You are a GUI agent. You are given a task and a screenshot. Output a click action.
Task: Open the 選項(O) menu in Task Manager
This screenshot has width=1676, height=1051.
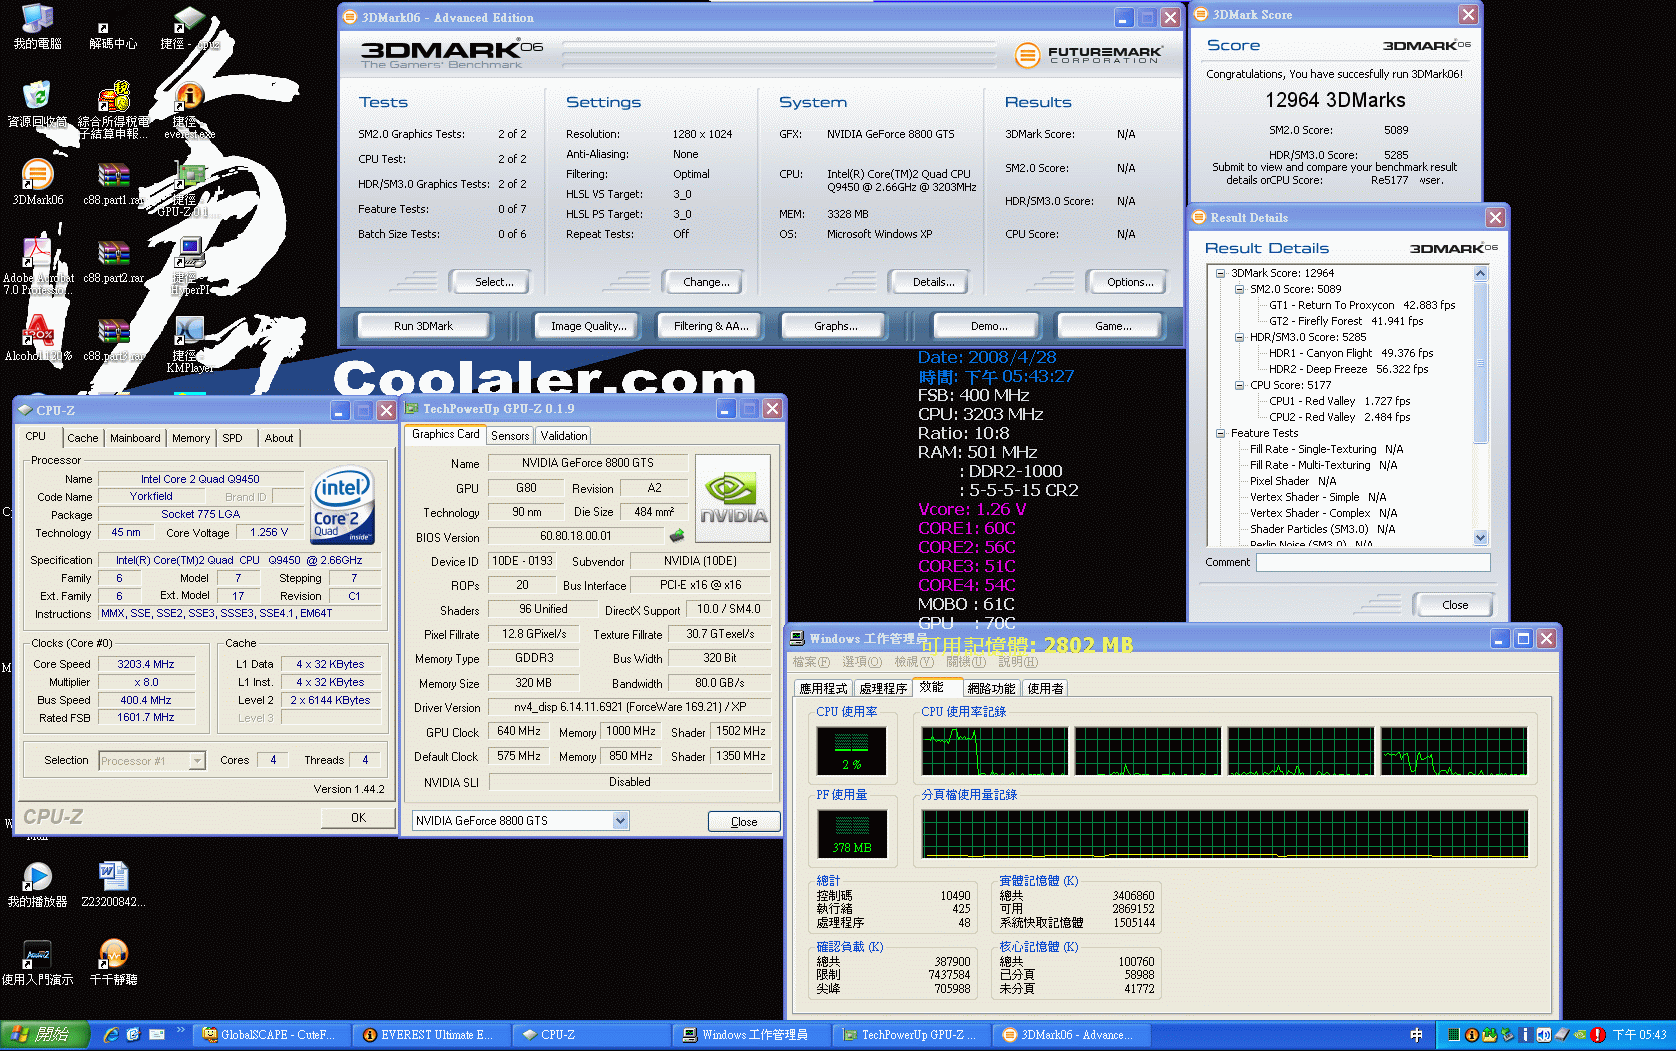(x=862, y=662)
